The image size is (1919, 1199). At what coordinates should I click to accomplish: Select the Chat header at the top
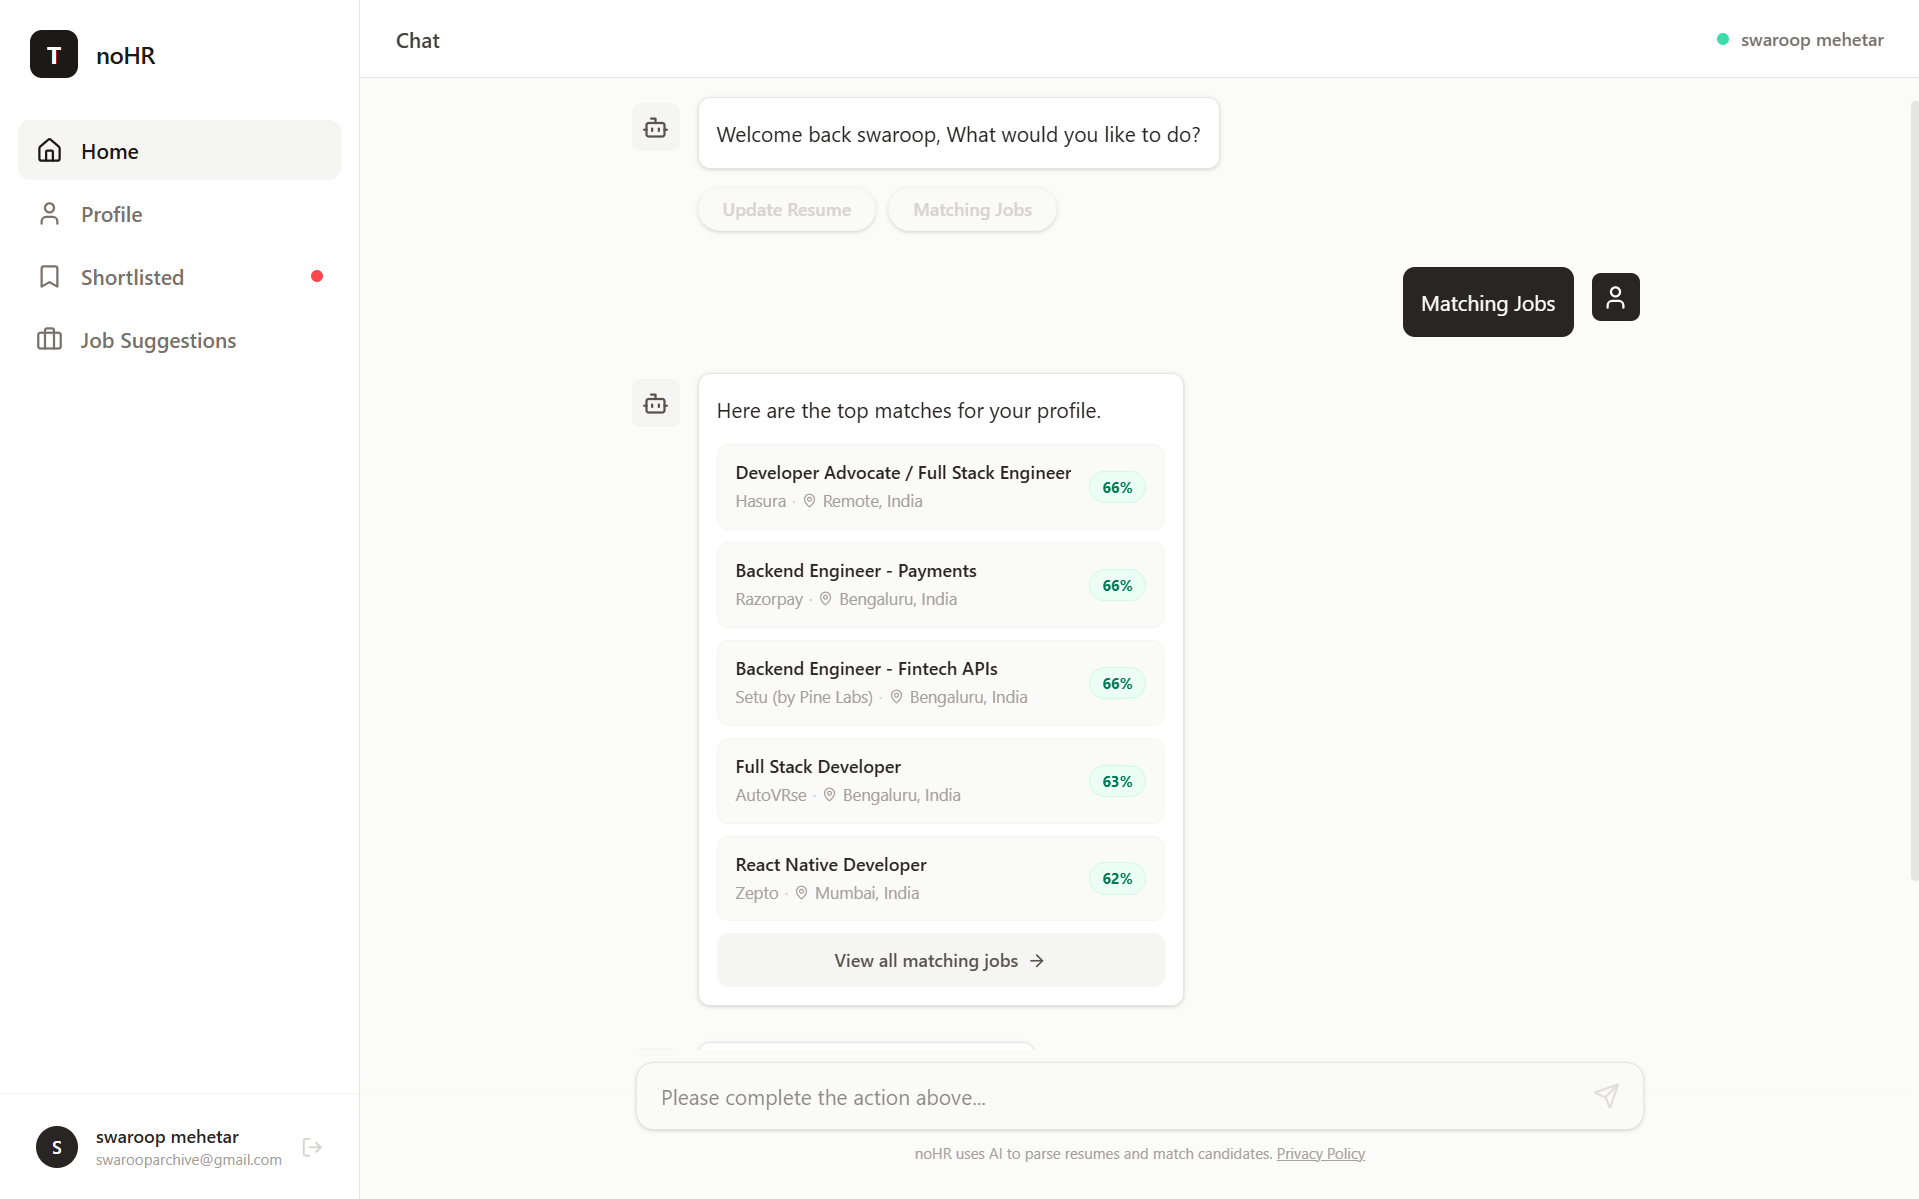point(417,40)
